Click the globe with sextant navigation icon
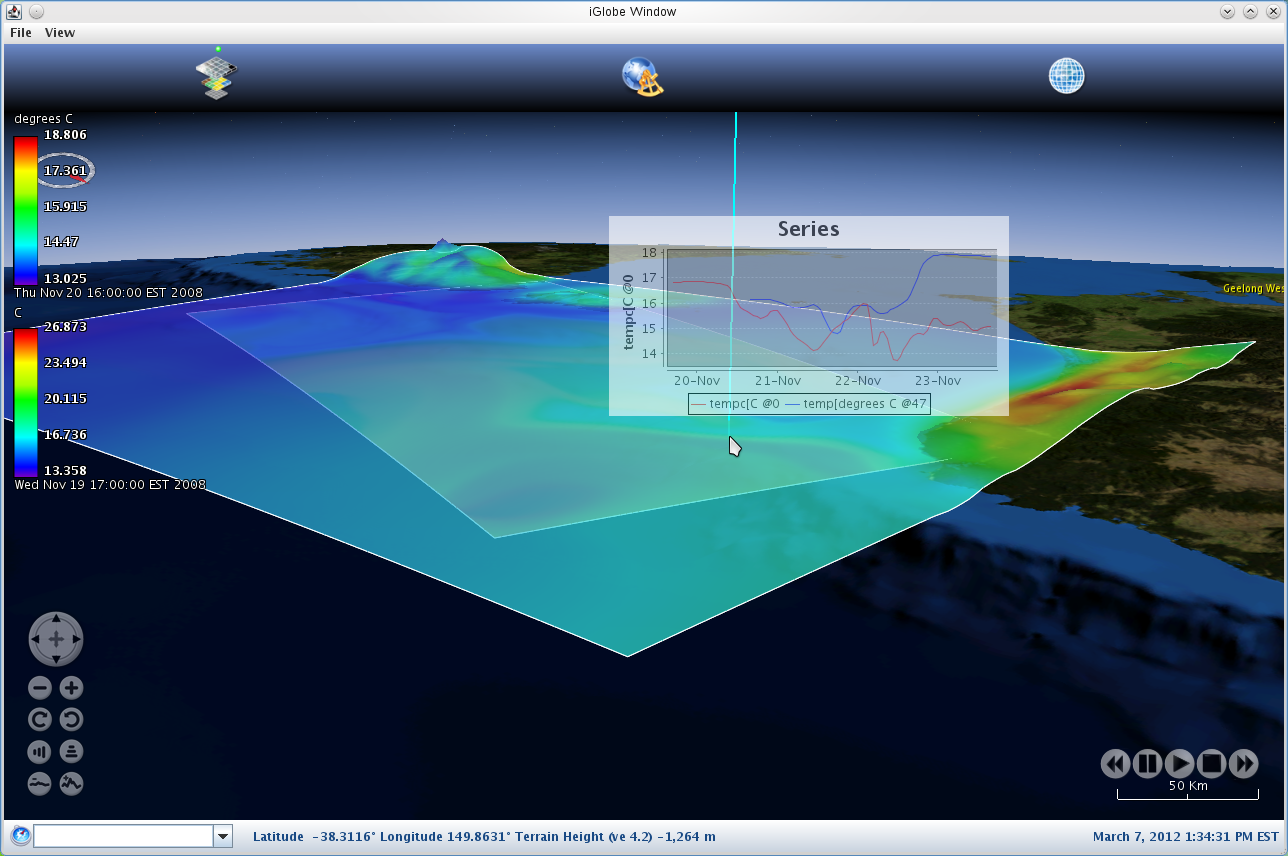This screenshot has width=1288, height=856. [x=642, y=76]
